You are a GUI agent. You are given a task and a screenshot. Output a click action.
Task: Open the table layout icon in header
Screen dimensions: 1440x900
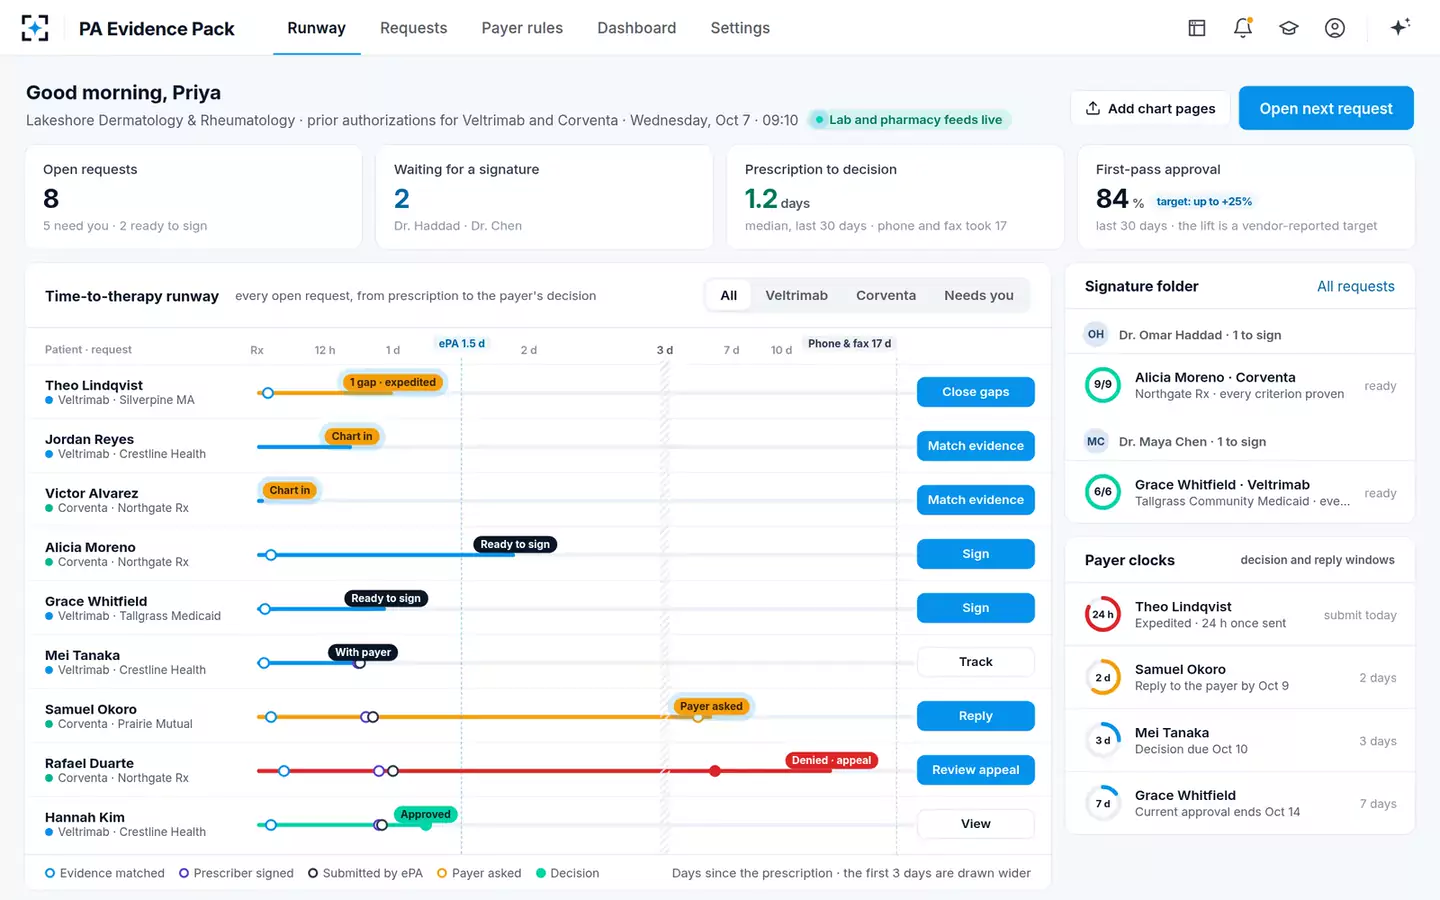(1197, 28)
